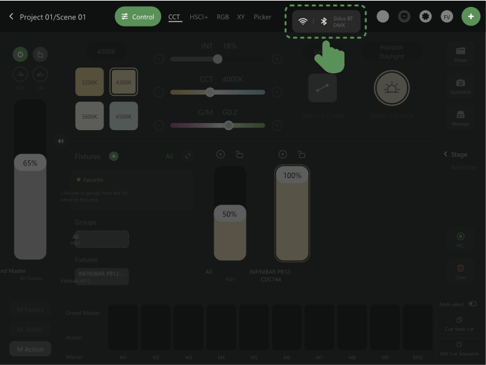This screenshot has width=486, height=365.
Task: Add a fixture with green plus icon
Action: (114, 156)
